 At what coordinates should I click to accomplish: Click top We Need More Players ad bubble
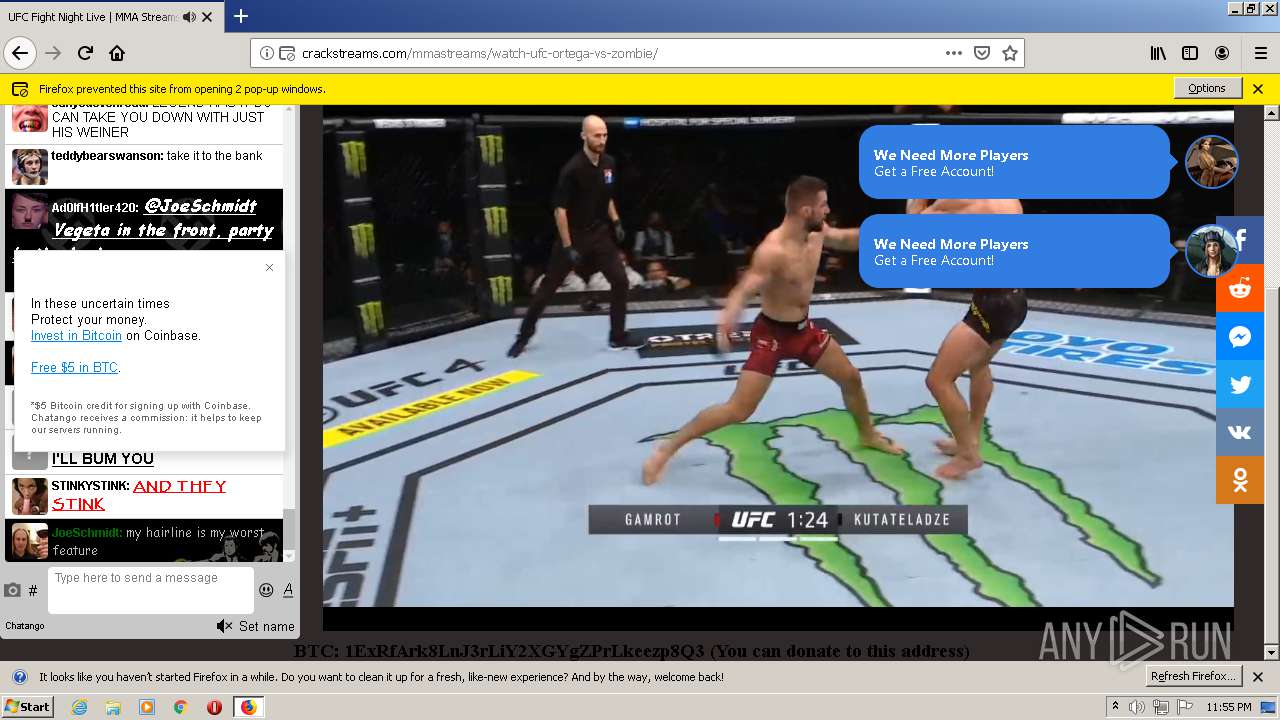tap(1014, 162)
